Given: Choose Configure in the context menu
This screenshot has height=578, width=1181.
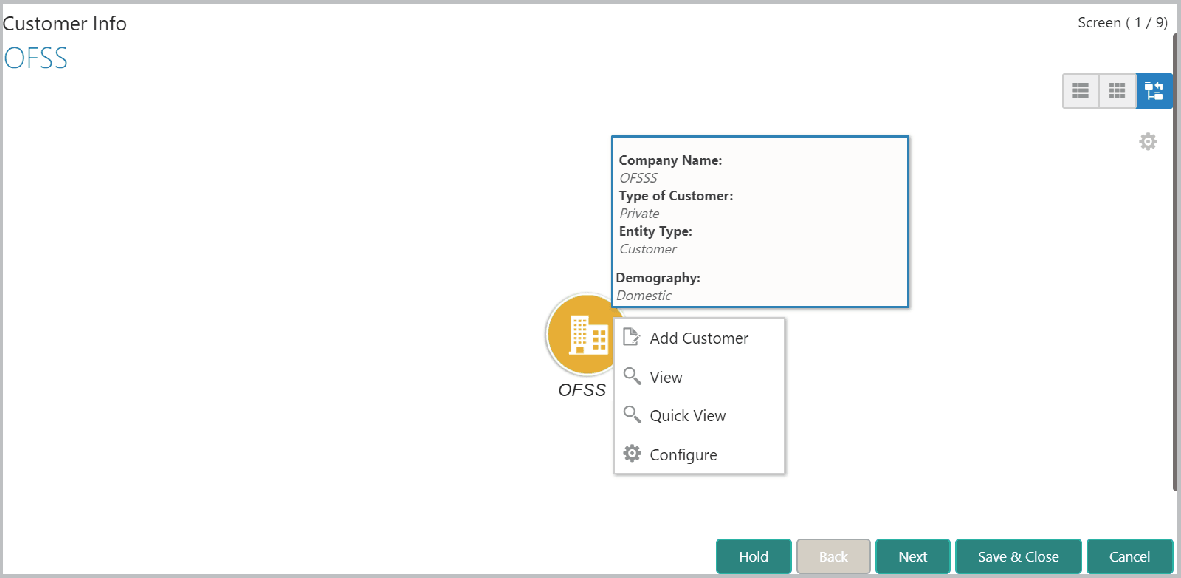Looking at the screenshot, I should coord(700,455).
